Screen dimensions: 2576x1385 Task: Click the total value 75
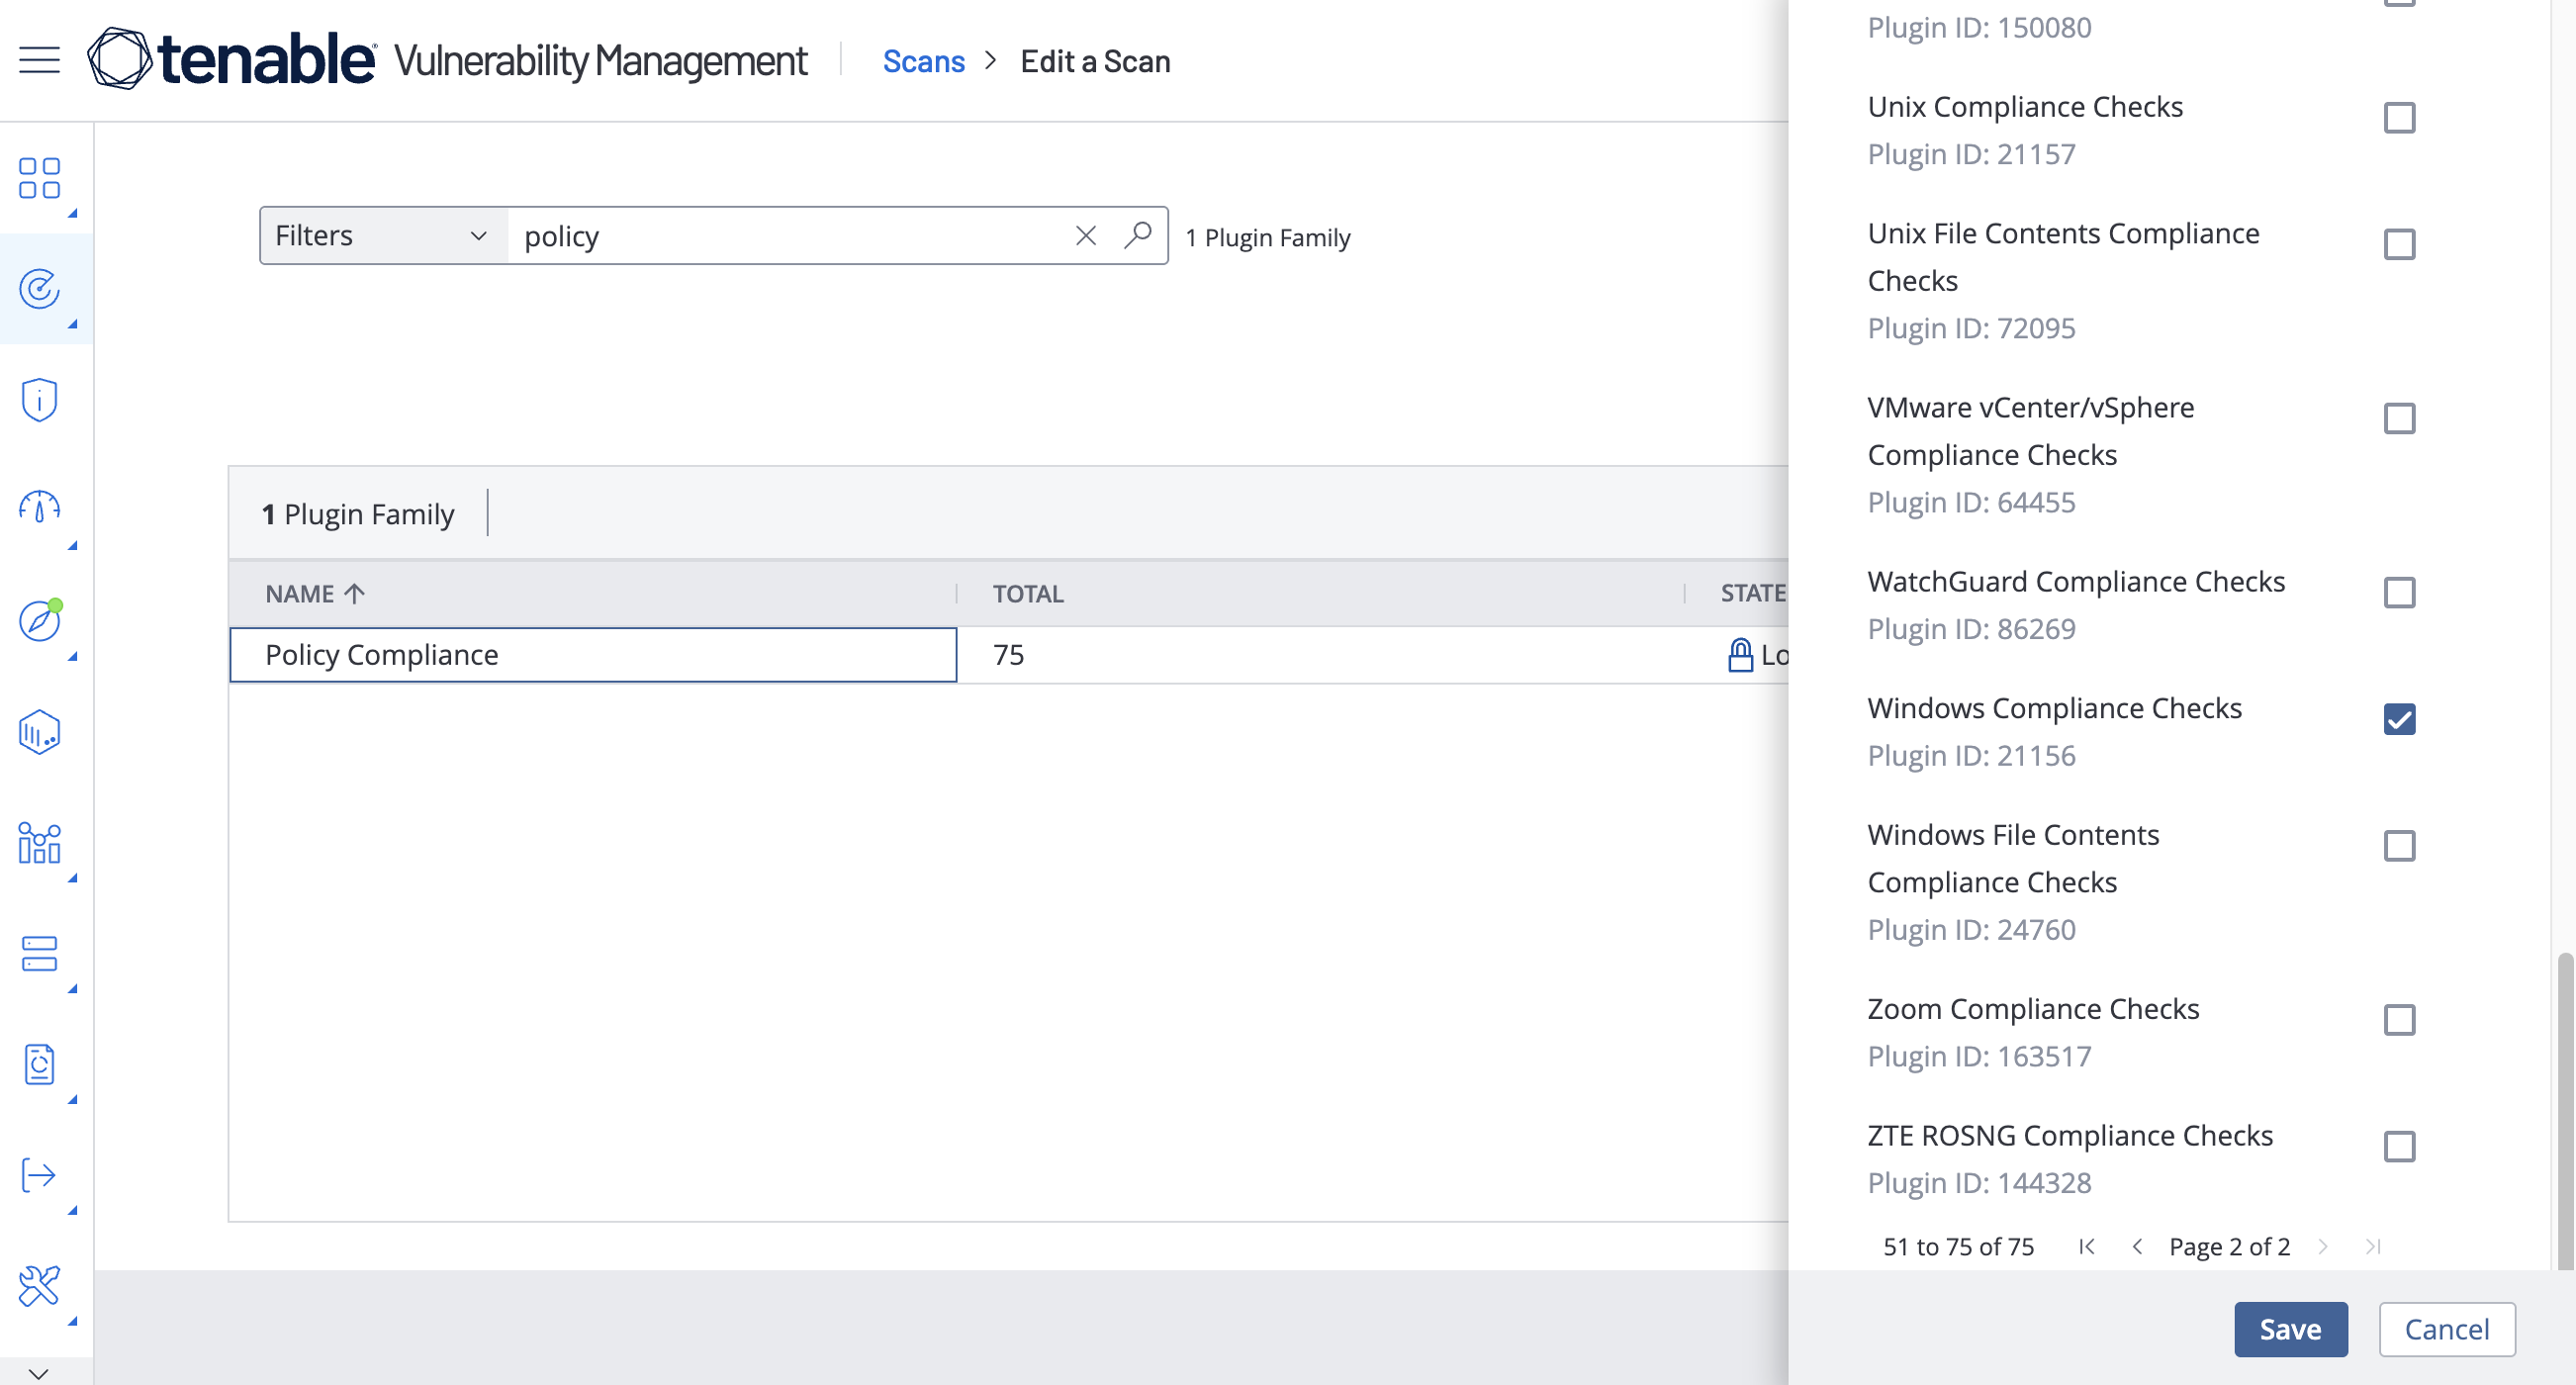(x=1008, y=655)
